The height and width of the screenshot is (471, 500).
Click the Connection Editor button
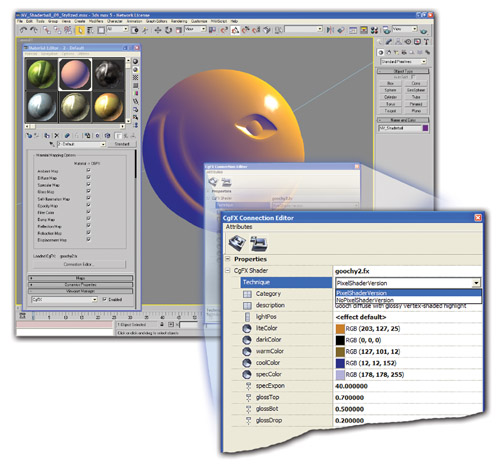coord(79,264)
